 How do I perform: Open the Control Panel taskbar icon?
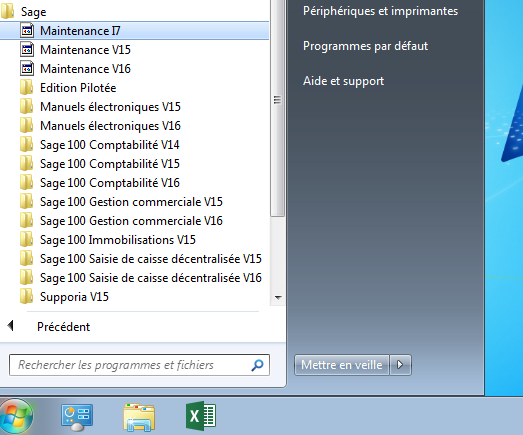[77, 417]
